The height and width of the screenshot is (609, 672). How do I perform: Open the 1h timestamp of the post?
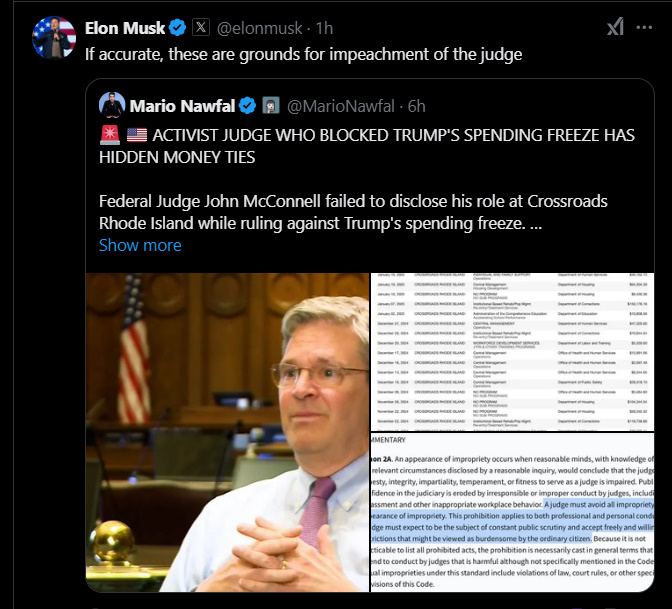[x=324, y=28]
